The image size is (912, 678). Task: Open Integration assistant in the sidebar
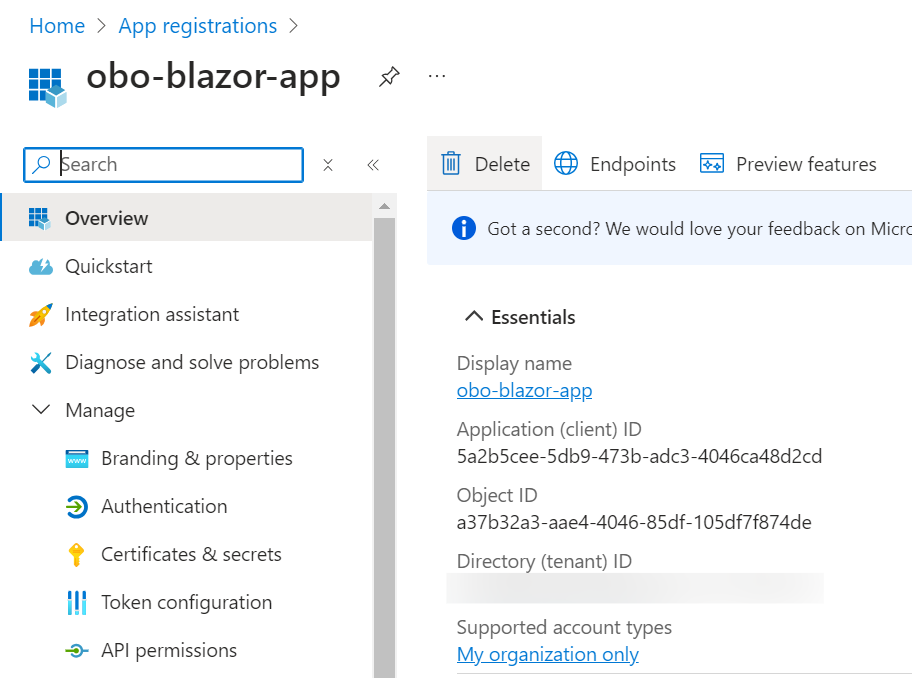pyautogui.click(x=187, y=315)
